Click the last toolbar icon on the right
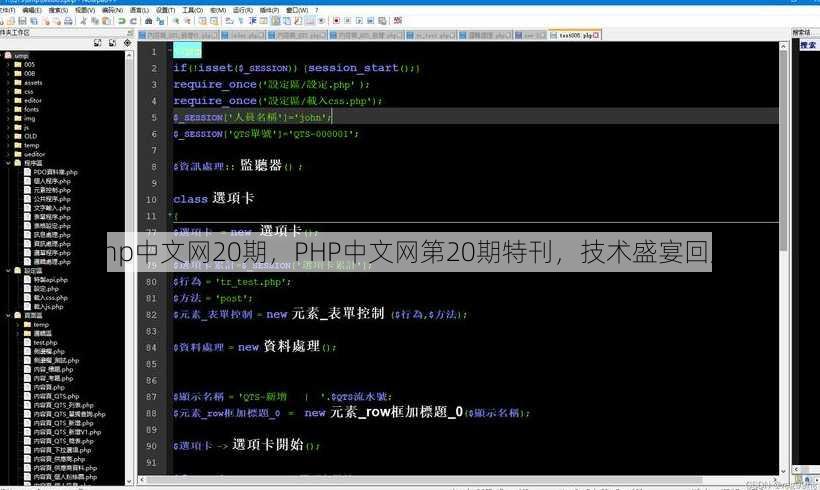The image size is (820, 490). point(397,21)
